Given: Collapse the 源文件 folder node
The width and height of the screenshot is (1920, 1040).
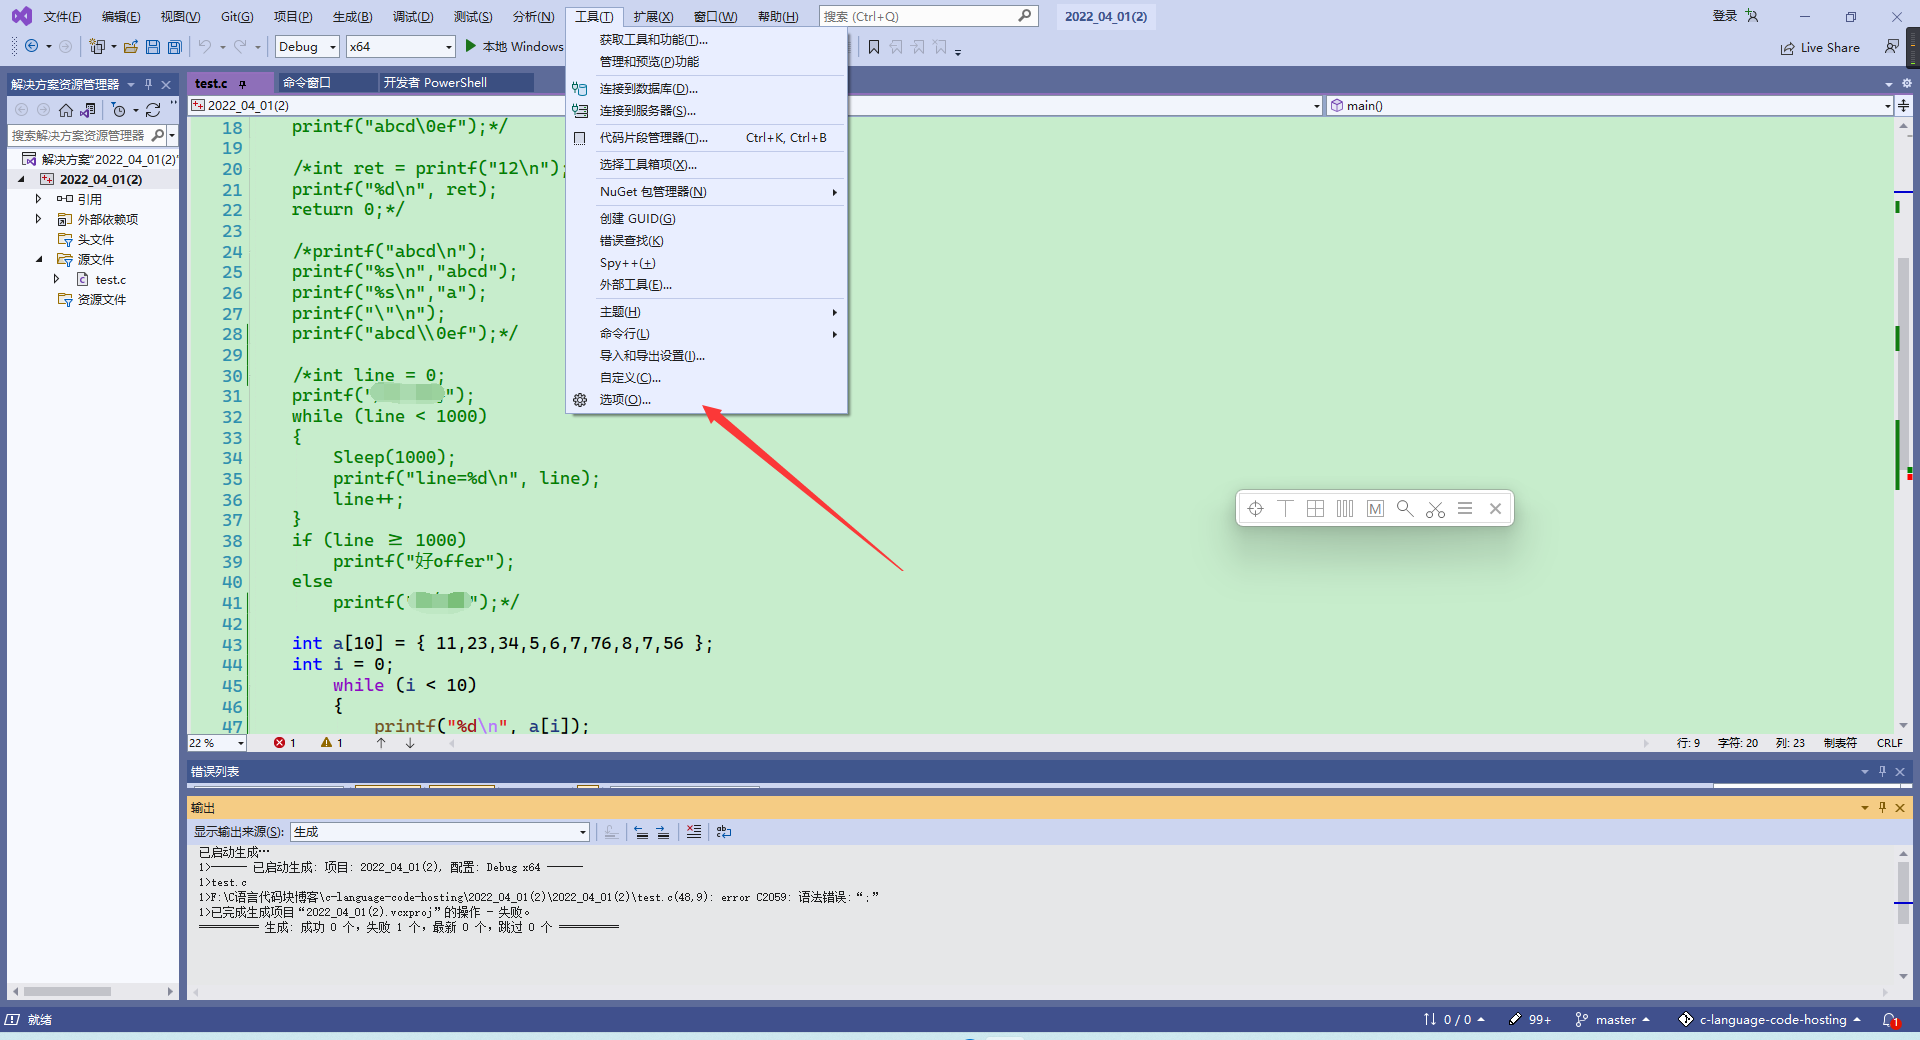Looking at the screenshot, I should point(39,260).
